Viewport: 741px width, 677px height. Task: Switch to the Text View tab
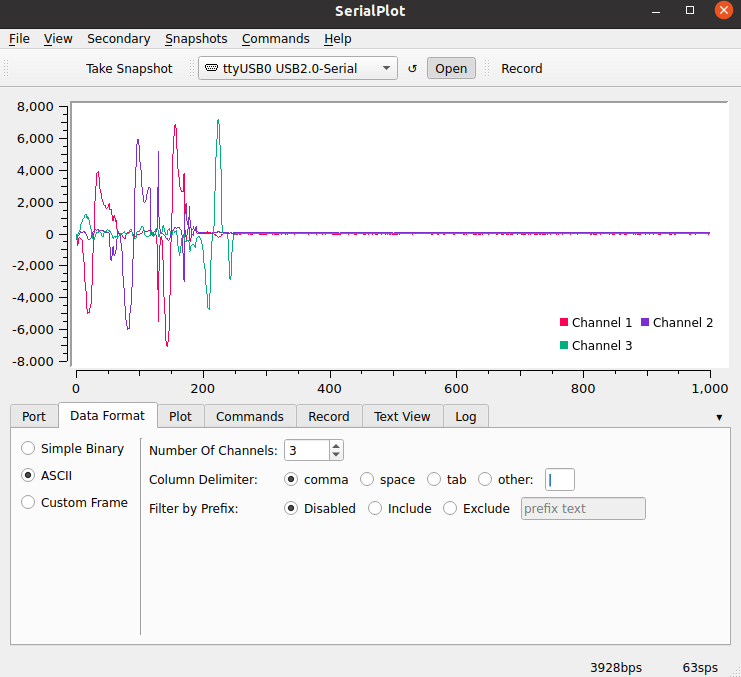402,416
